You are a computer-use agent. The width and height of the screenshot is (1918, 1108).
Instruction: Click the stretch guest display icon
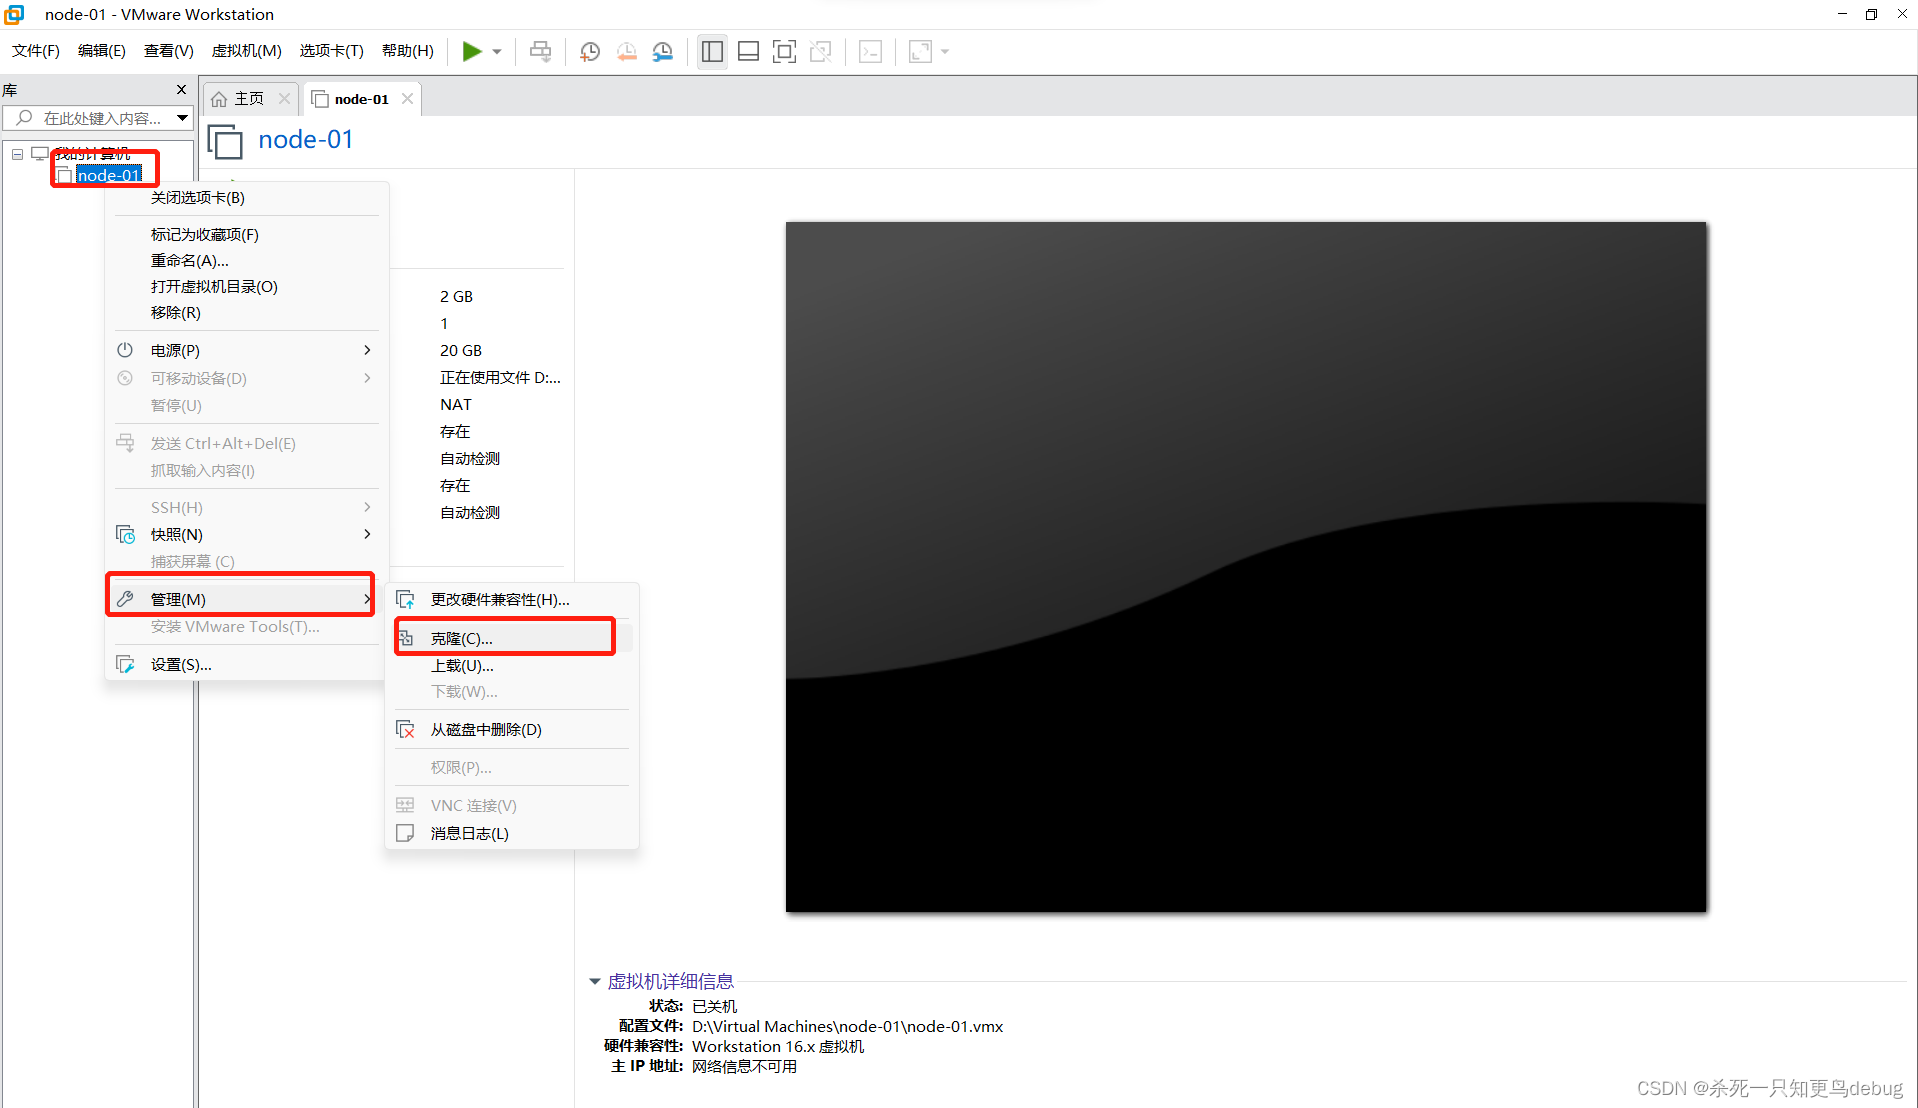[x=920, y=51]
